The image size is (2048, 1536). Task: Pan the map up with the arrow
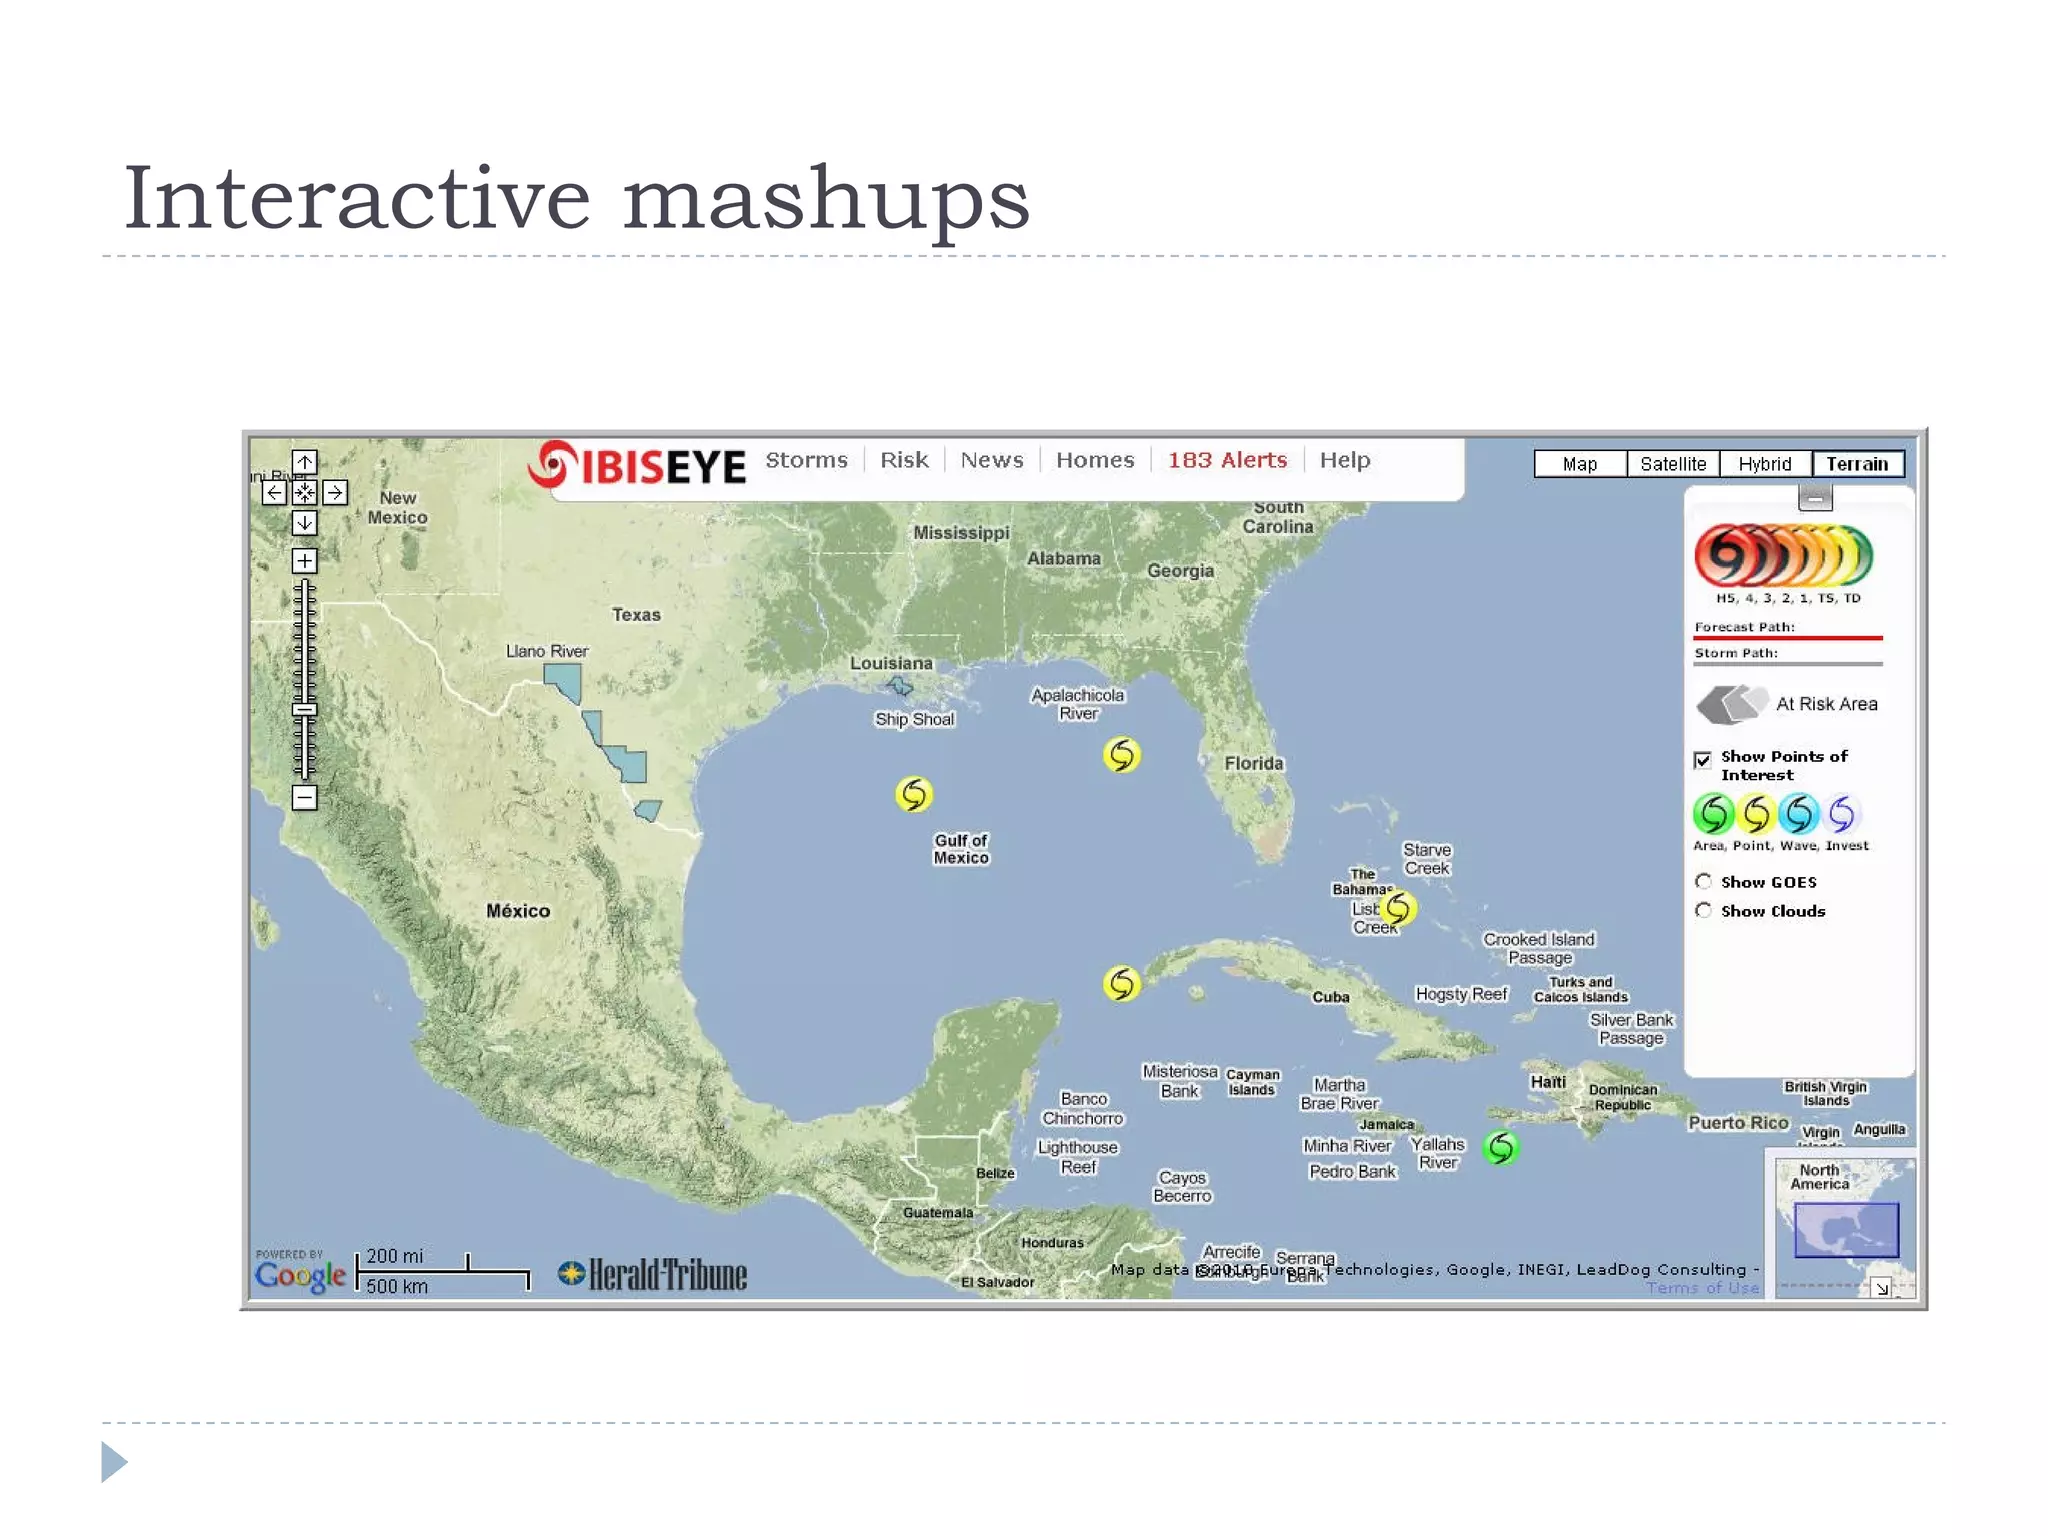(x=305, y=462)
